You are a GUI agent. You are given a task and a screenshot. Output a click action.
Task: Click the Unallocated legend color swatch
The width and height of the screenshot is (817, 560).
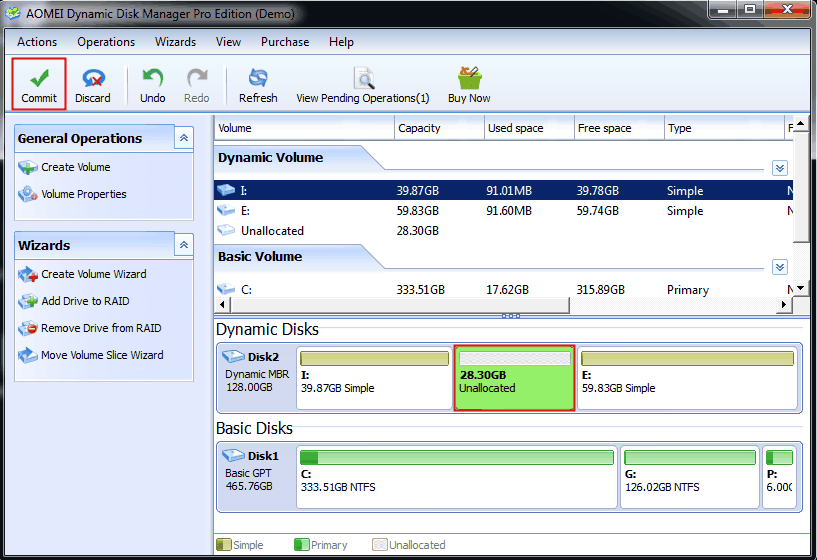[380, 545]
